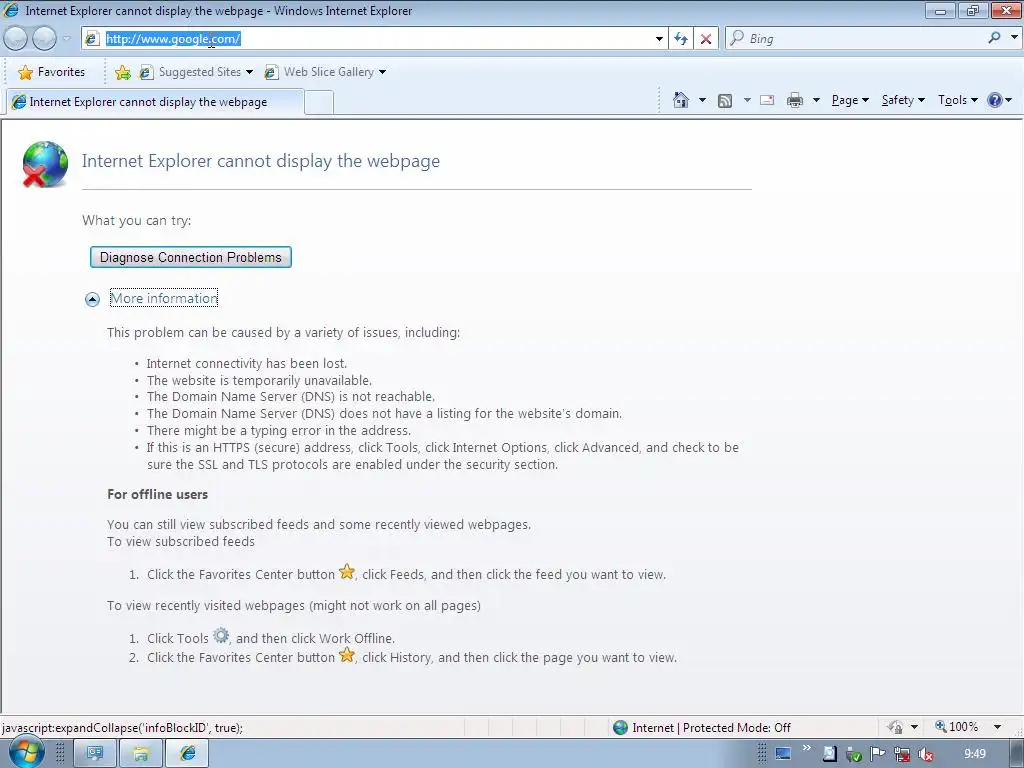Open Suggested Sites in the favorites bar
Image resolution: width=1024 pixels, height=768 pixels.
coord(190,72)
